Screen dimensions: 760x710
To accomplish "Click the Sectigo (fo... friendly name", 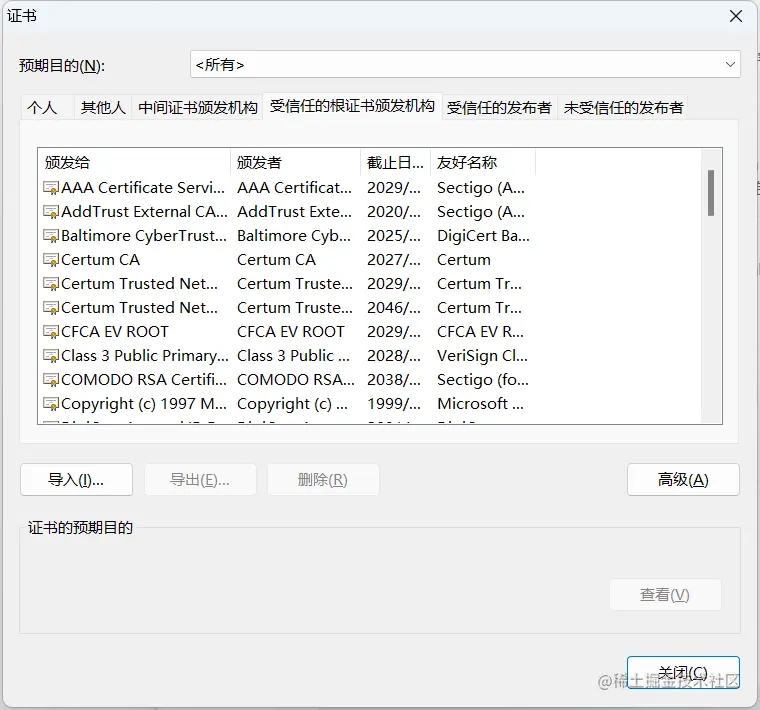I will (483, 379).
